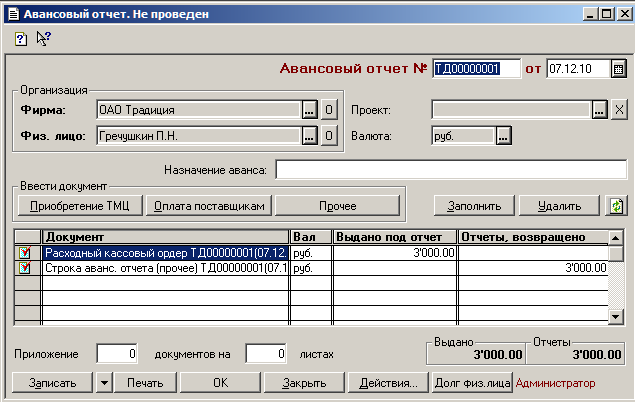The height and width of the screenshot is (402, 635).
Task: Click the help question mark icon
Action: coord(21,38)
